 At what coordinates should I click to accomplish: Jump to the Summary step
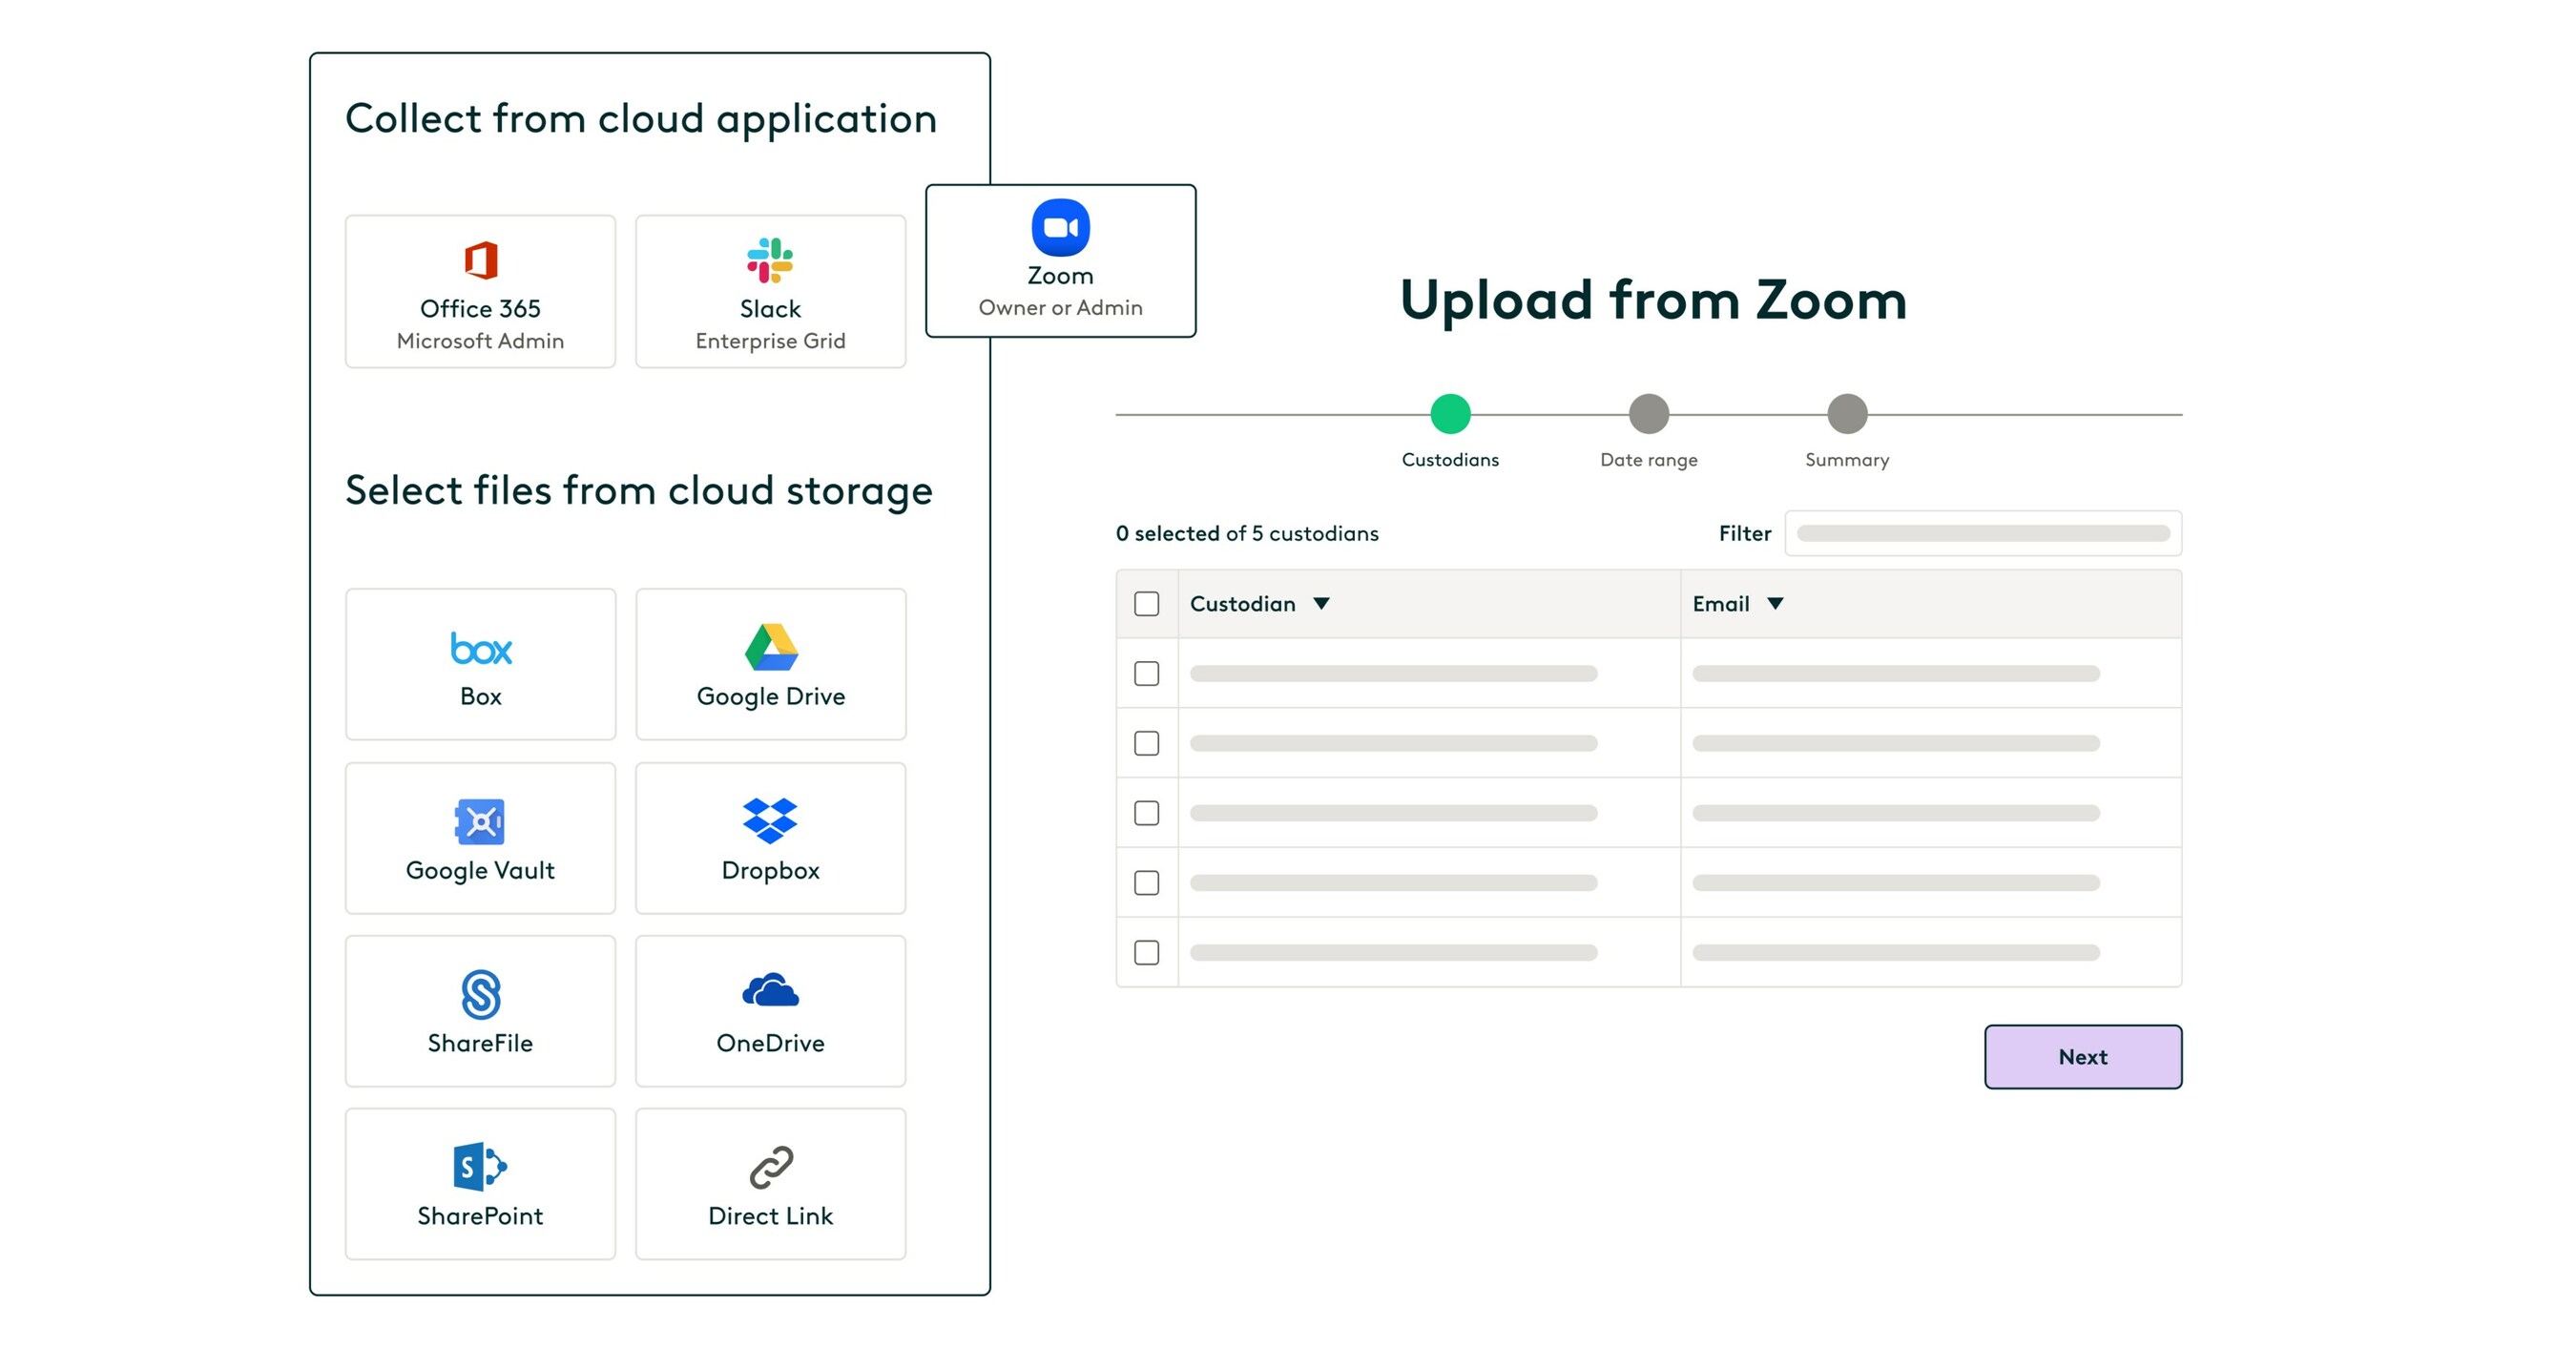[x=1846, y=413]
